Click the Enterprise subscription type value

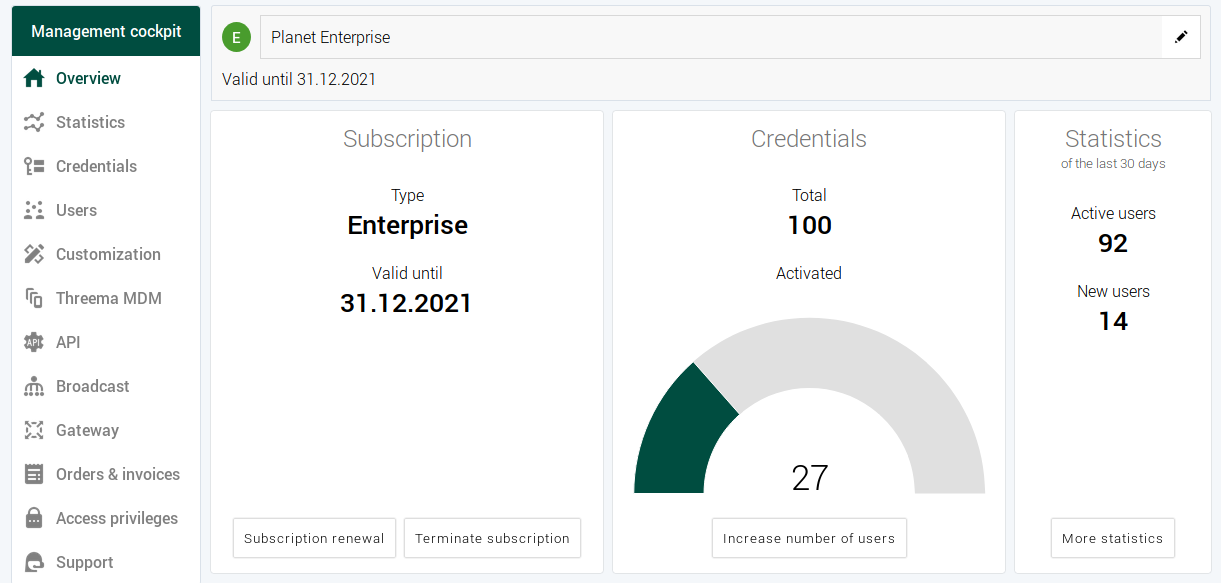point(408,225)
